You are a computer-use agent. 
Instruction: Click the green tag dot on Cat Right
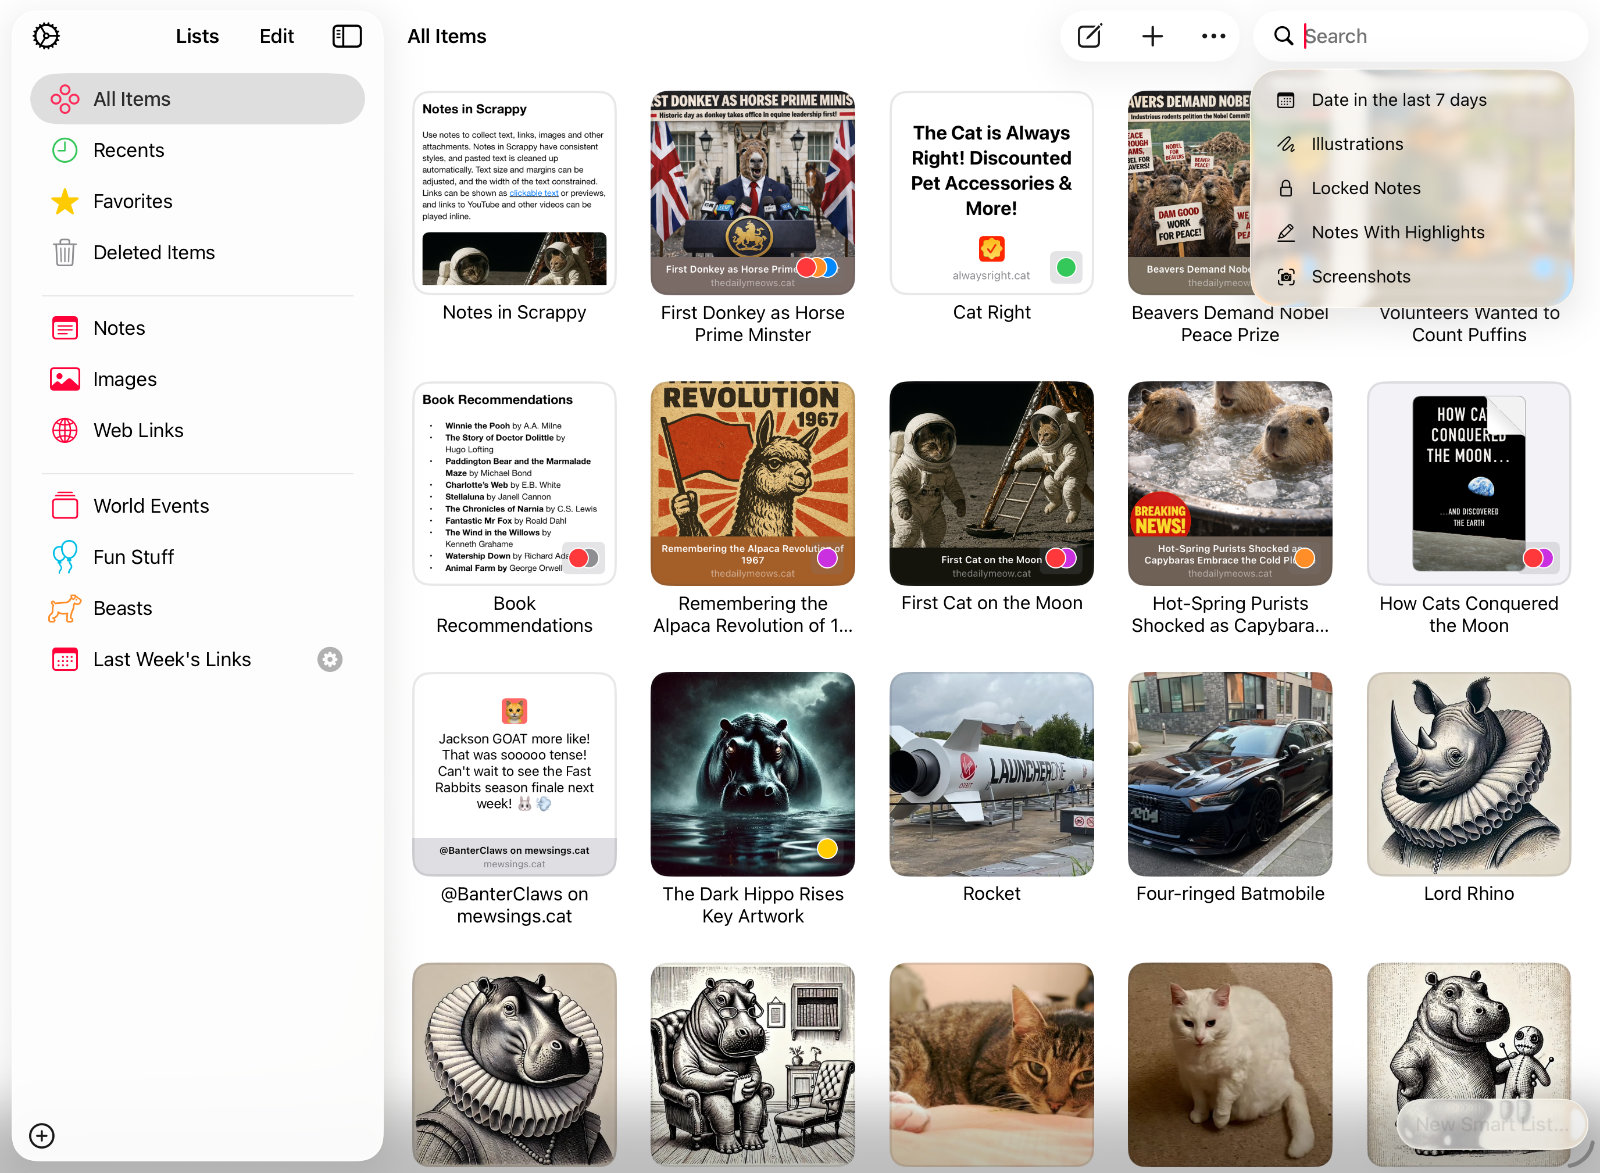point(1066,267)
